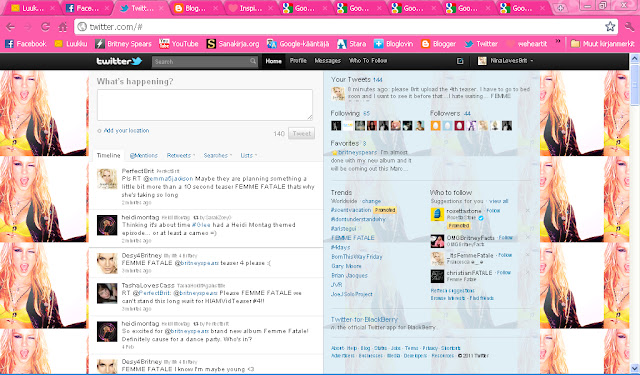The height and width of the screenshot is (375, 640).
Task: Click scrollbar down arrow
Action: pos(635,368)
